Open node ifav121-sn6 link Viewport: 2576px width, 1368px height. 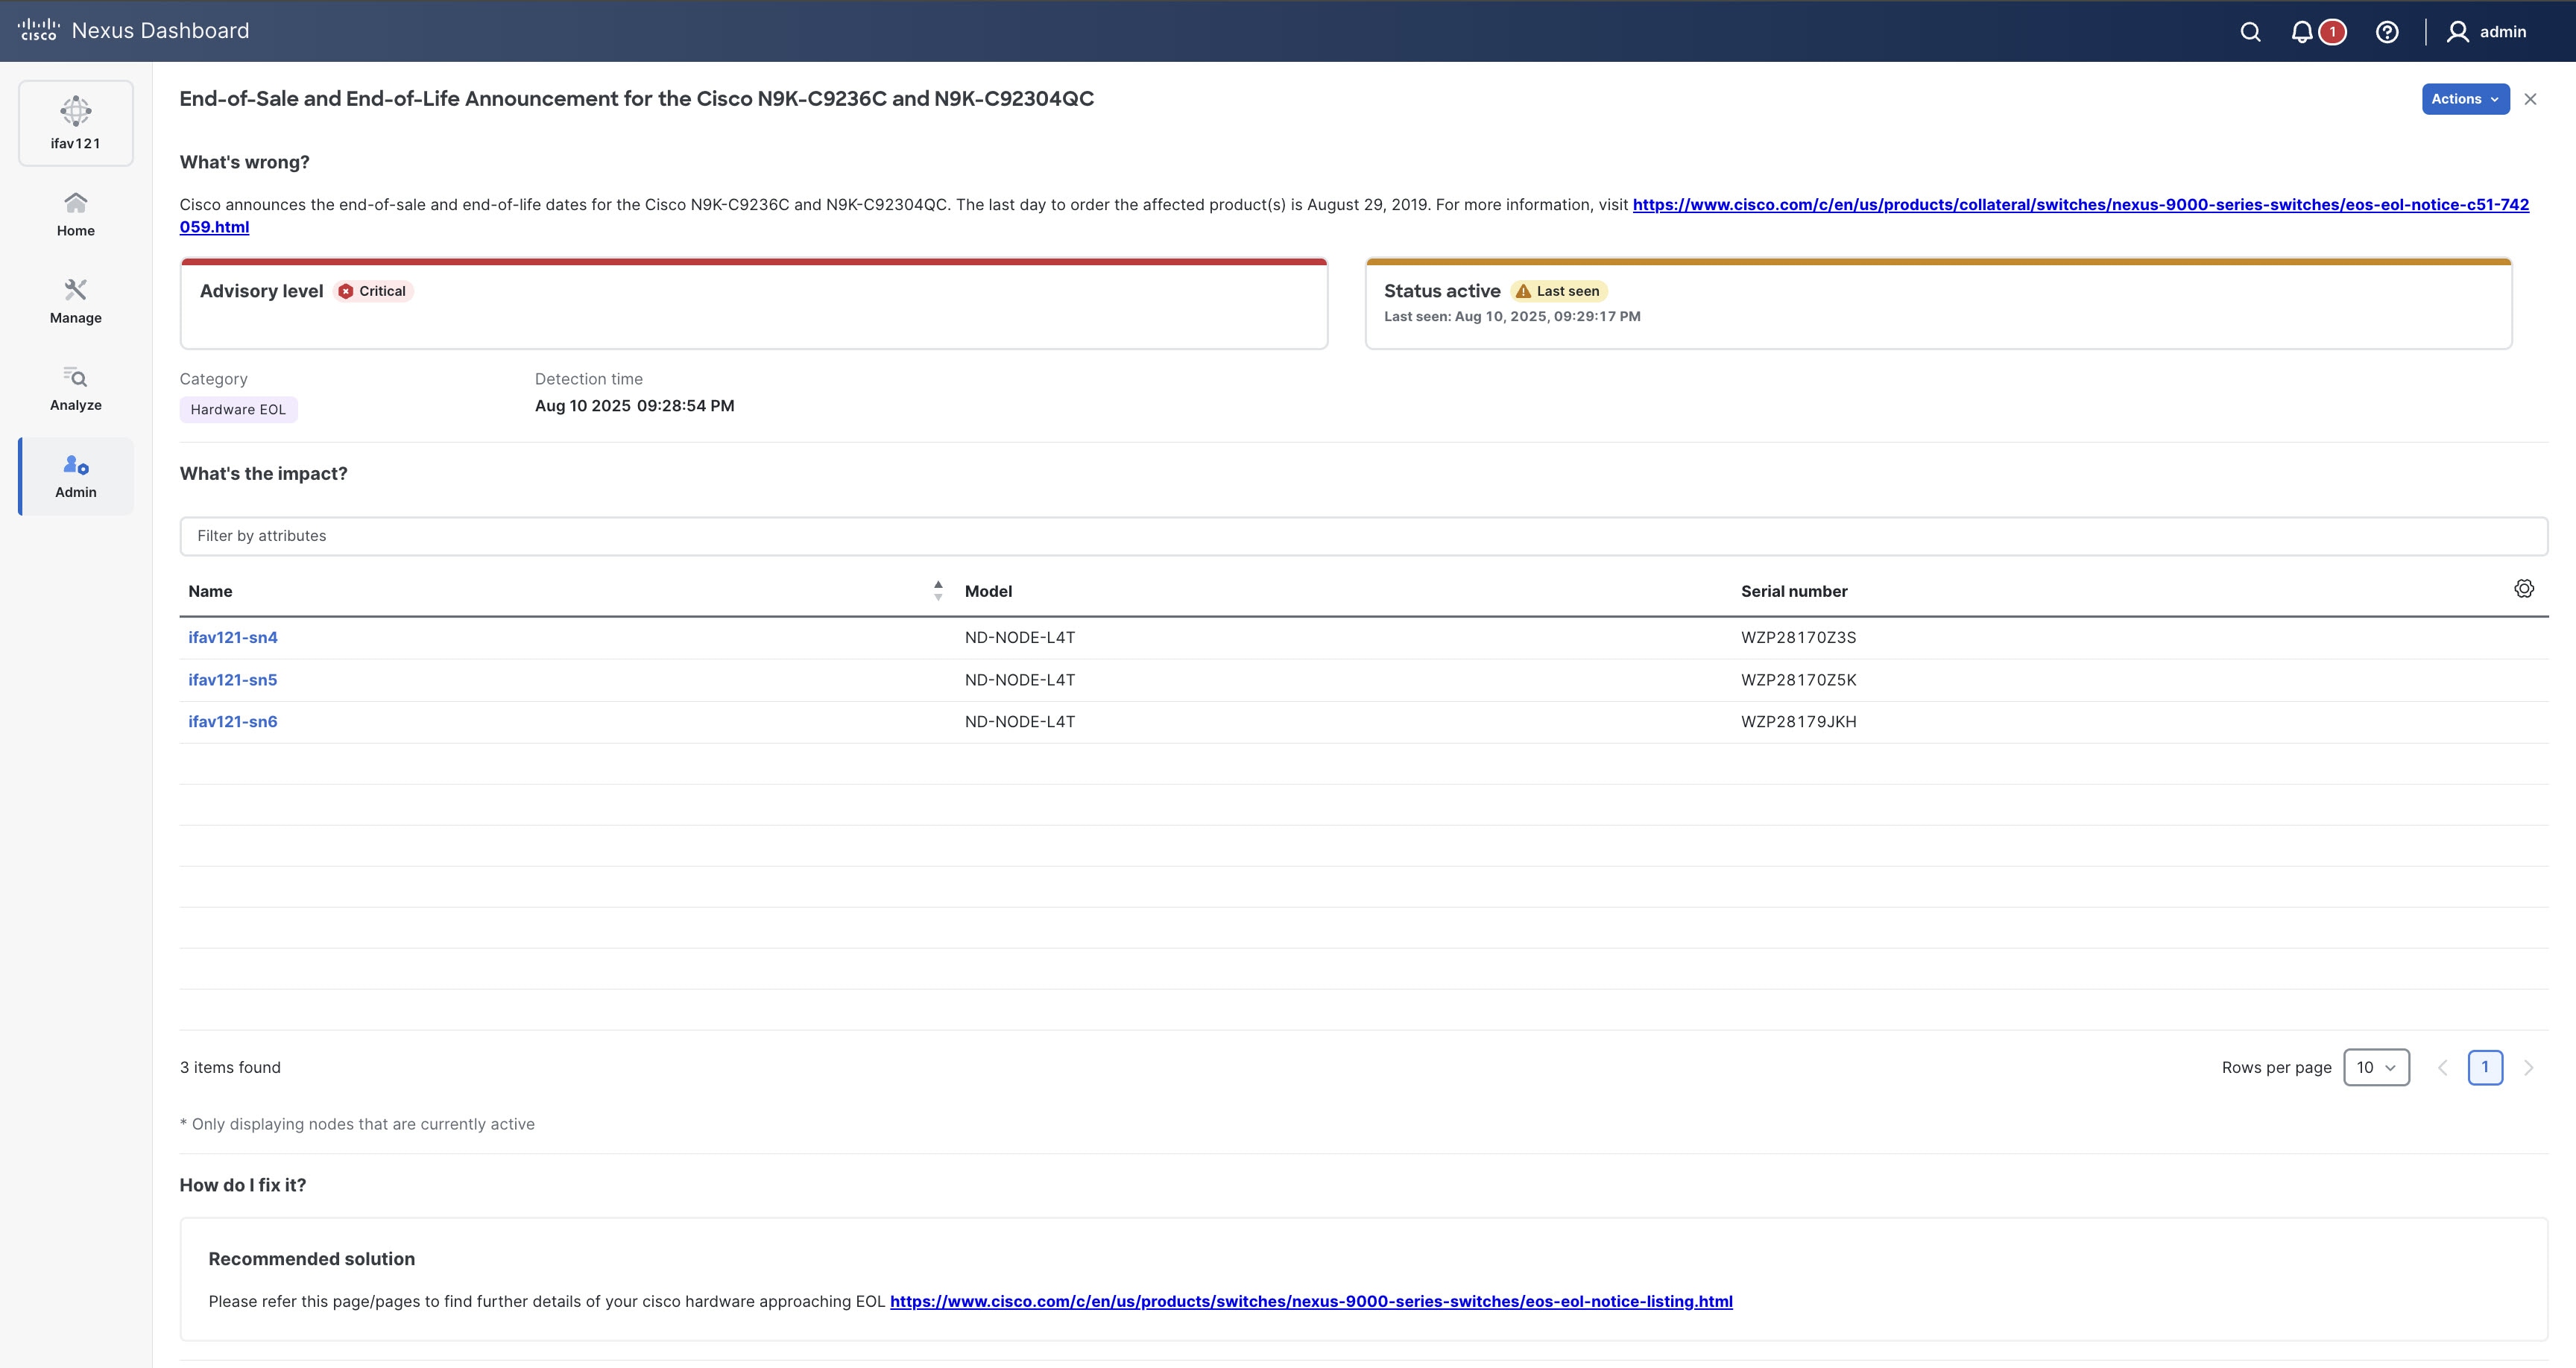233,722
